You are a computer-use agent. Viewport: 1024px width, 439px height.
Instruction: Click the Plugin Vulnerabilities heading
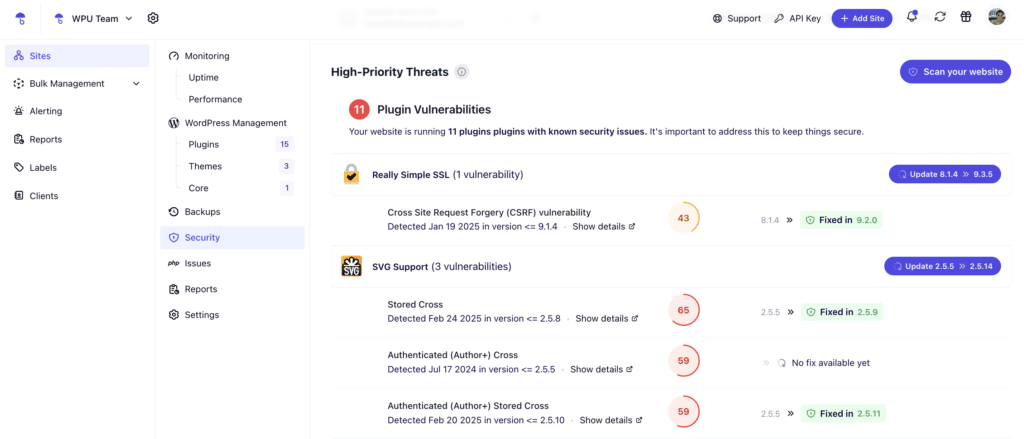click(x=434, y=110)
